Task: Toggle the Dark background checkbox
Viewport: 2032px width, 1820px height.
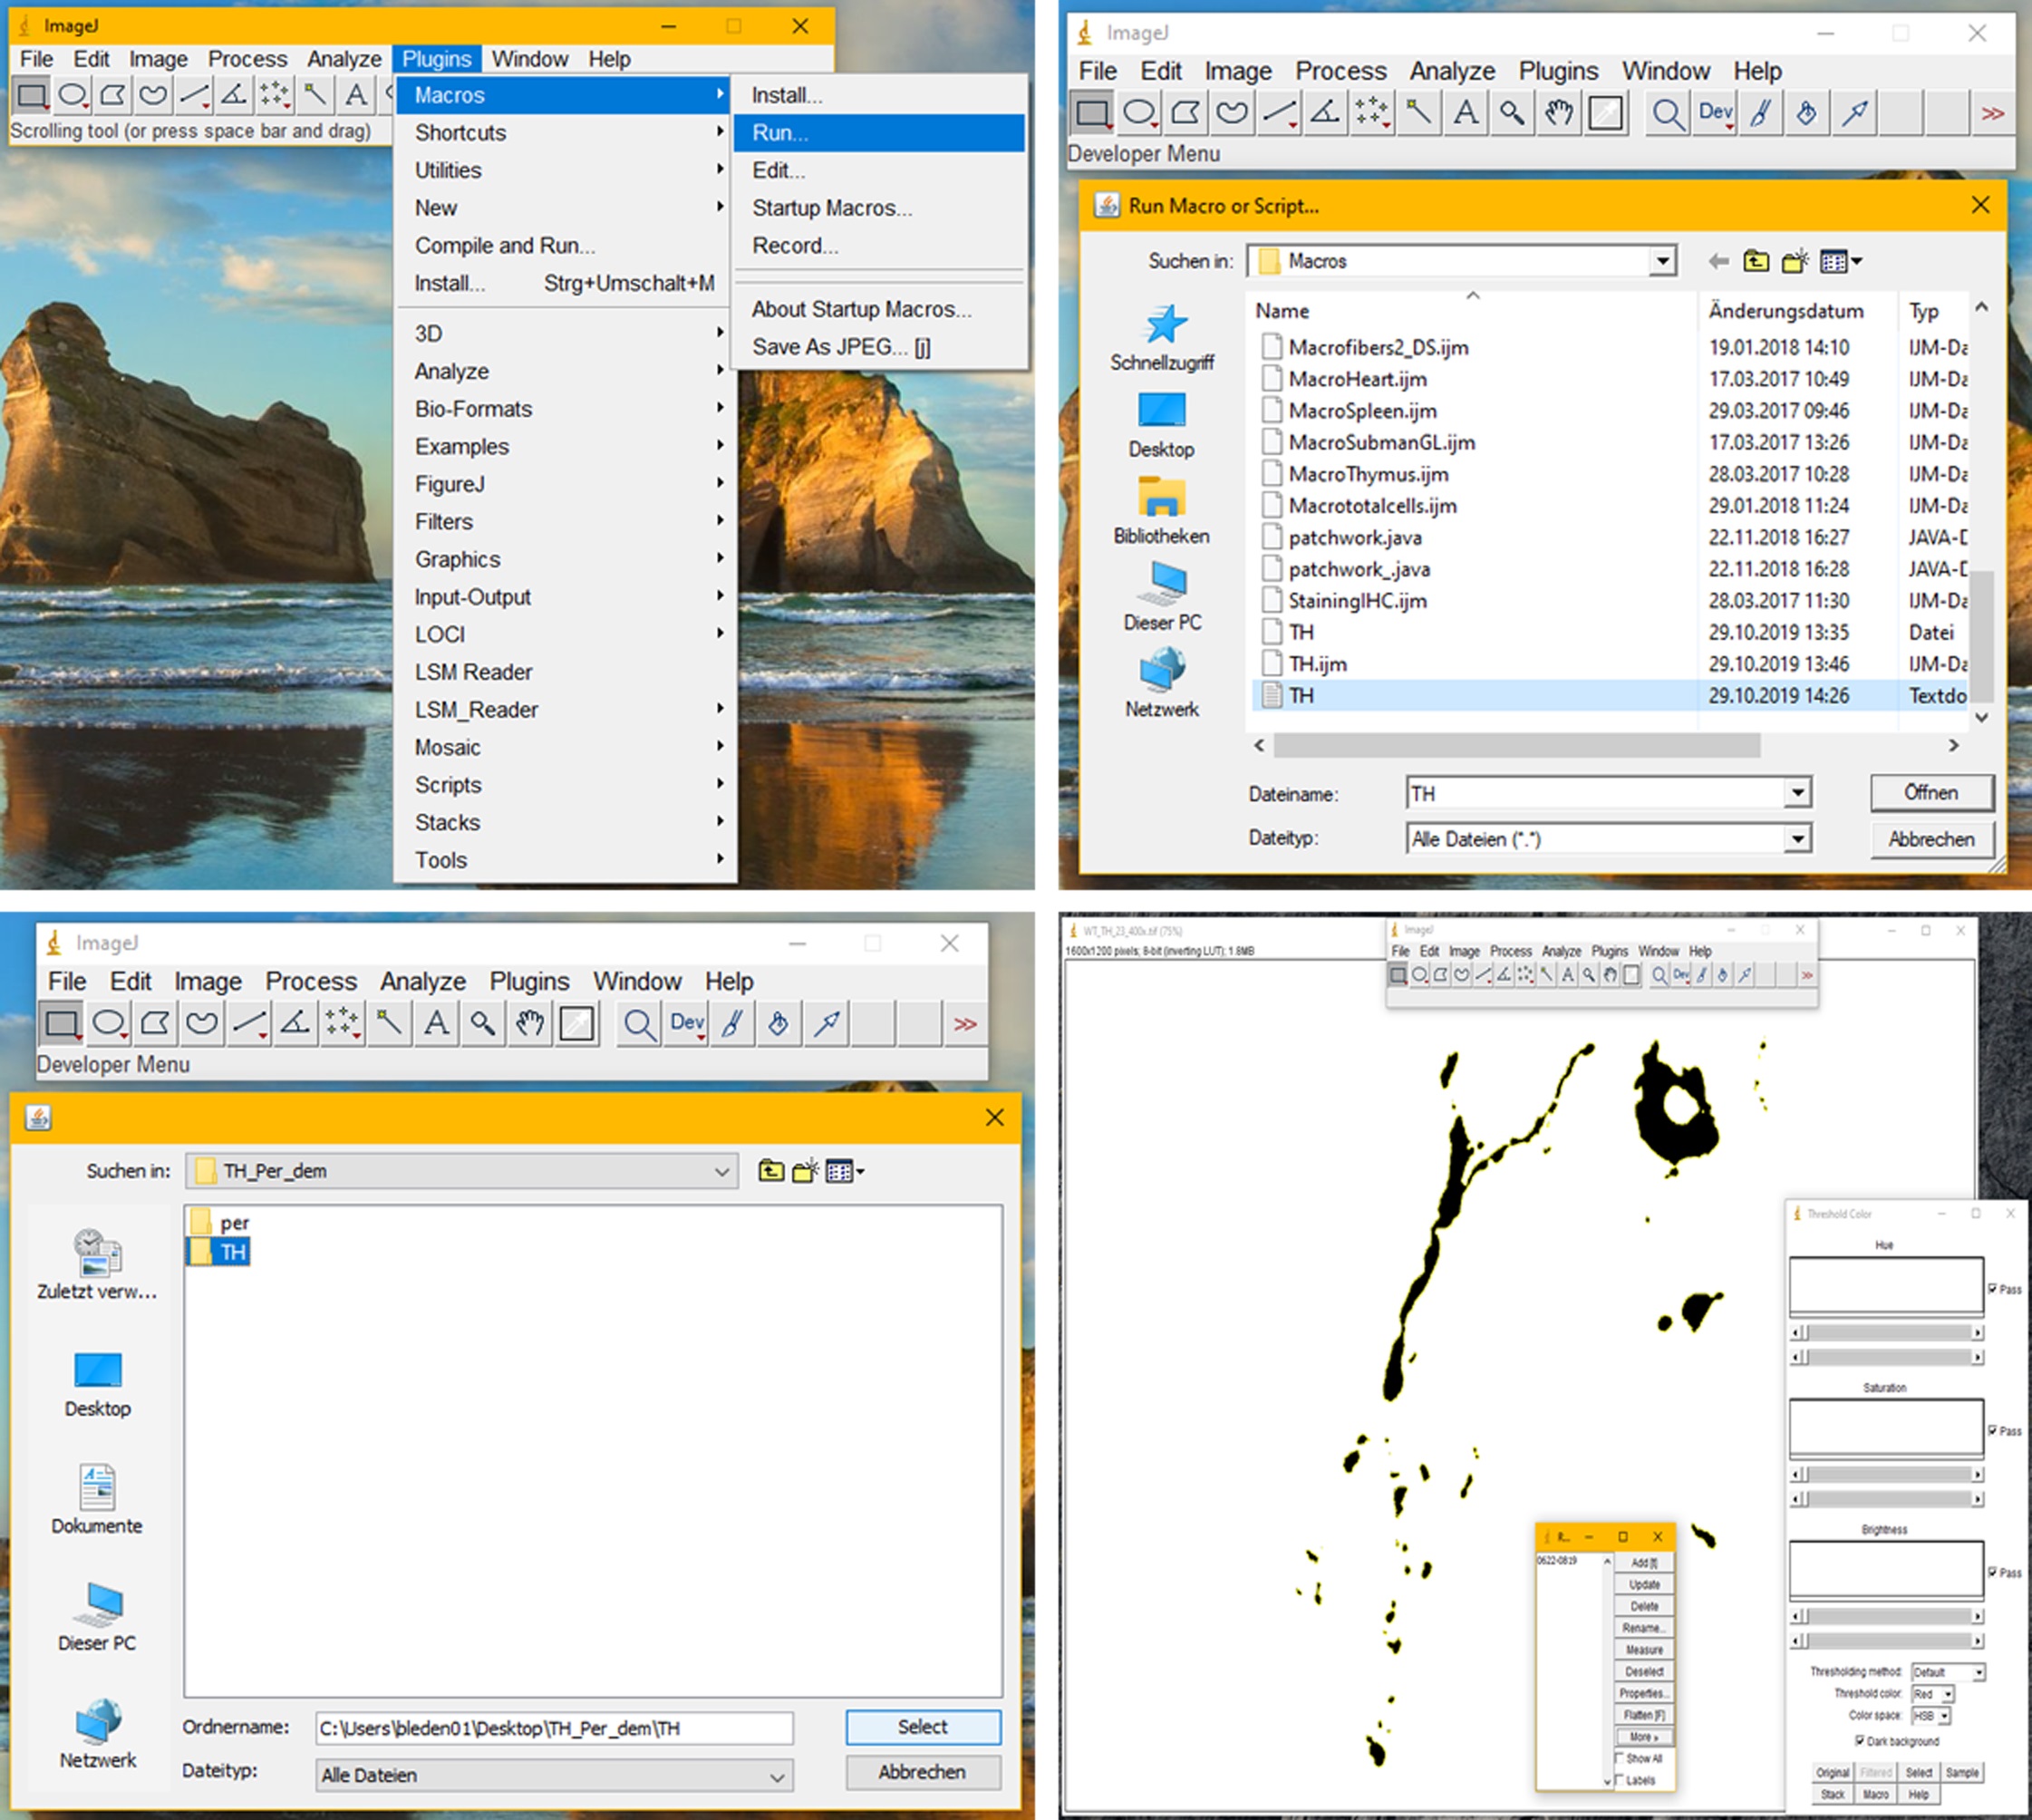Action: [1860, 1741]
